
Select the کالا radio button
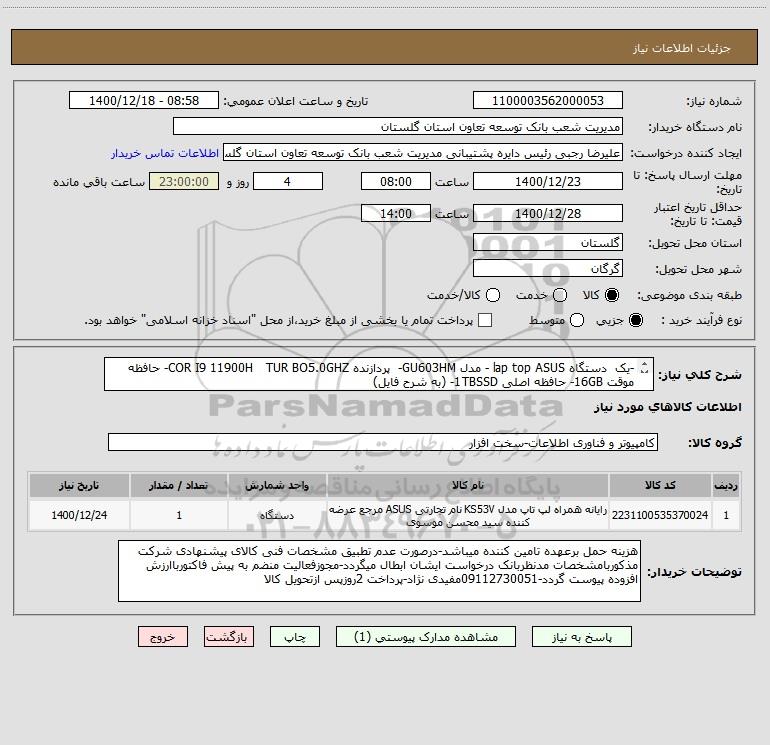(x=612, y=295)
